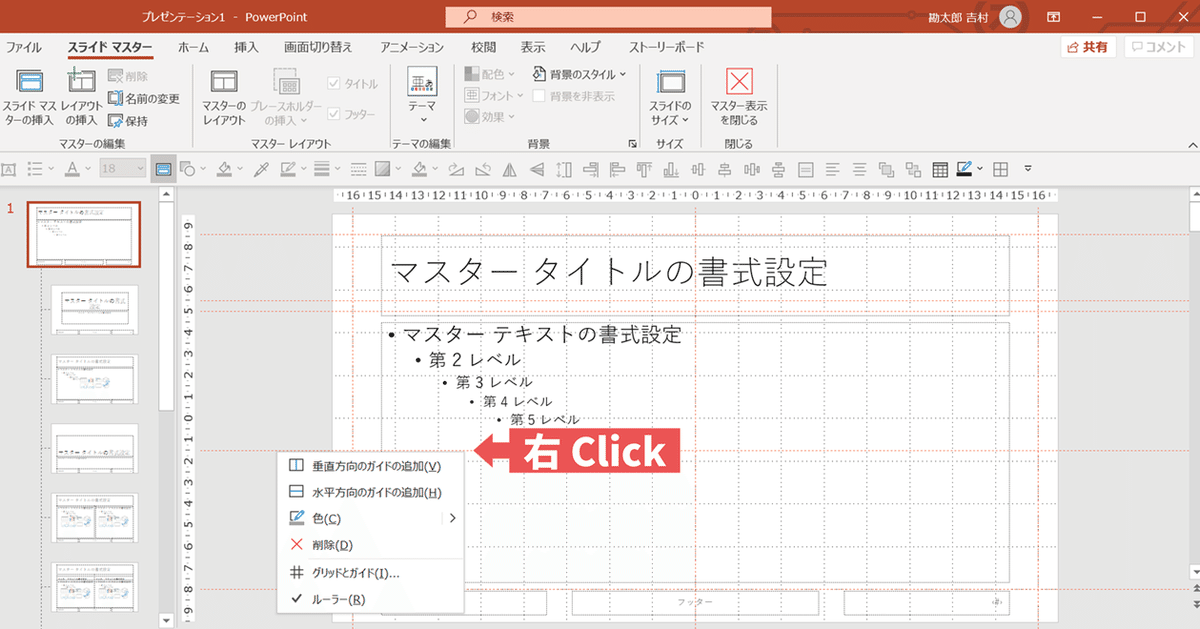Screen dimensions: 1200x629
Task: Open the Themes (テーマ) gallery
Action: [422, 97]
